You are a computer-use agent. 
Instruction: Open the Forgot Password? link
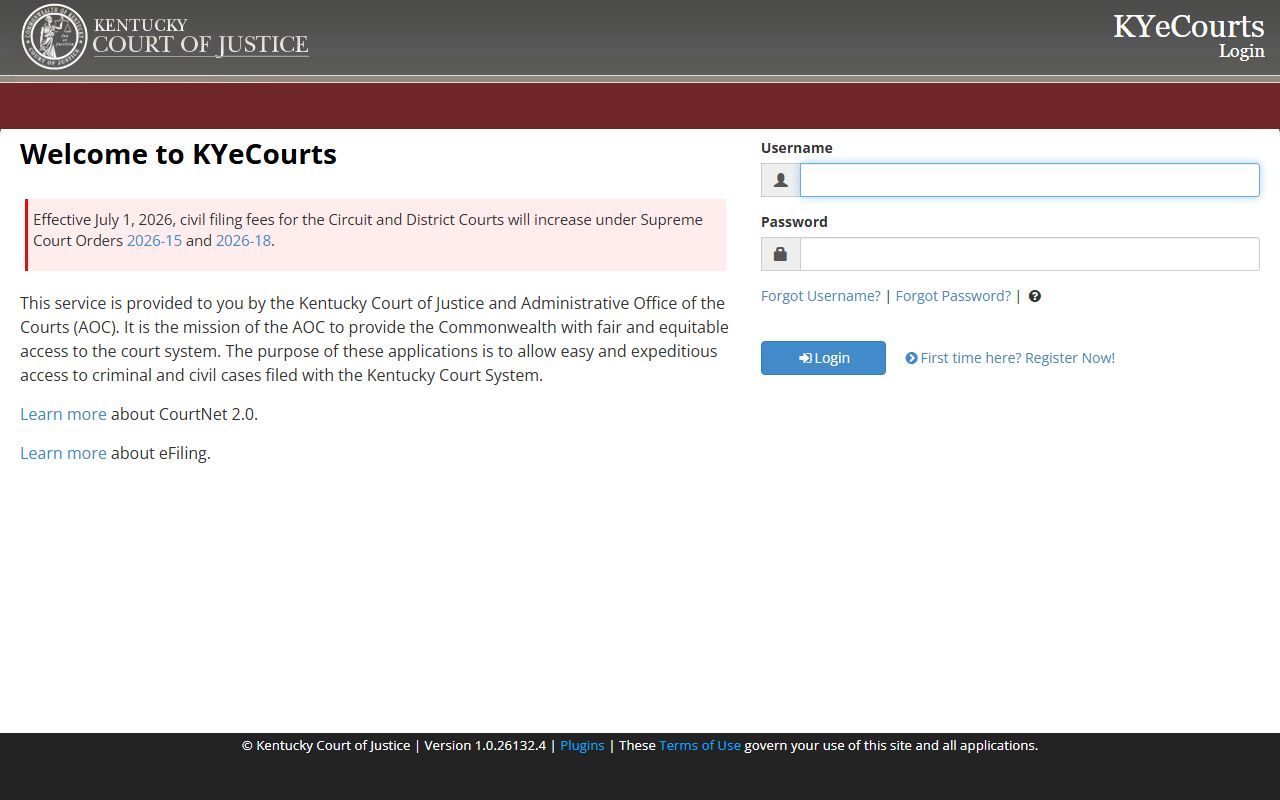click(953, 296)
